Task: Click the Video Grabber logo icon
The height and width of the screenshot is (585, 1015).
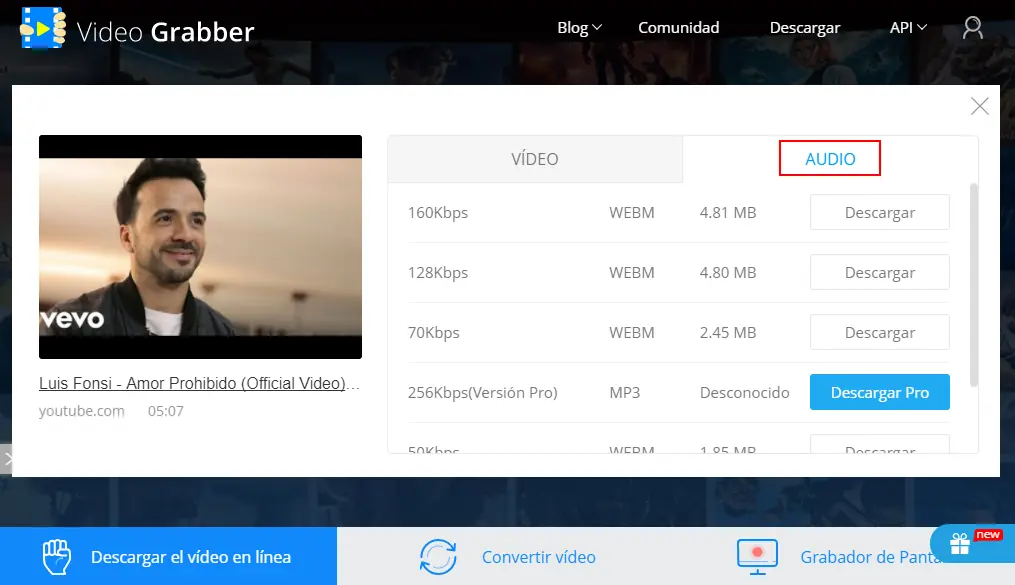Action: coord(43,28)
